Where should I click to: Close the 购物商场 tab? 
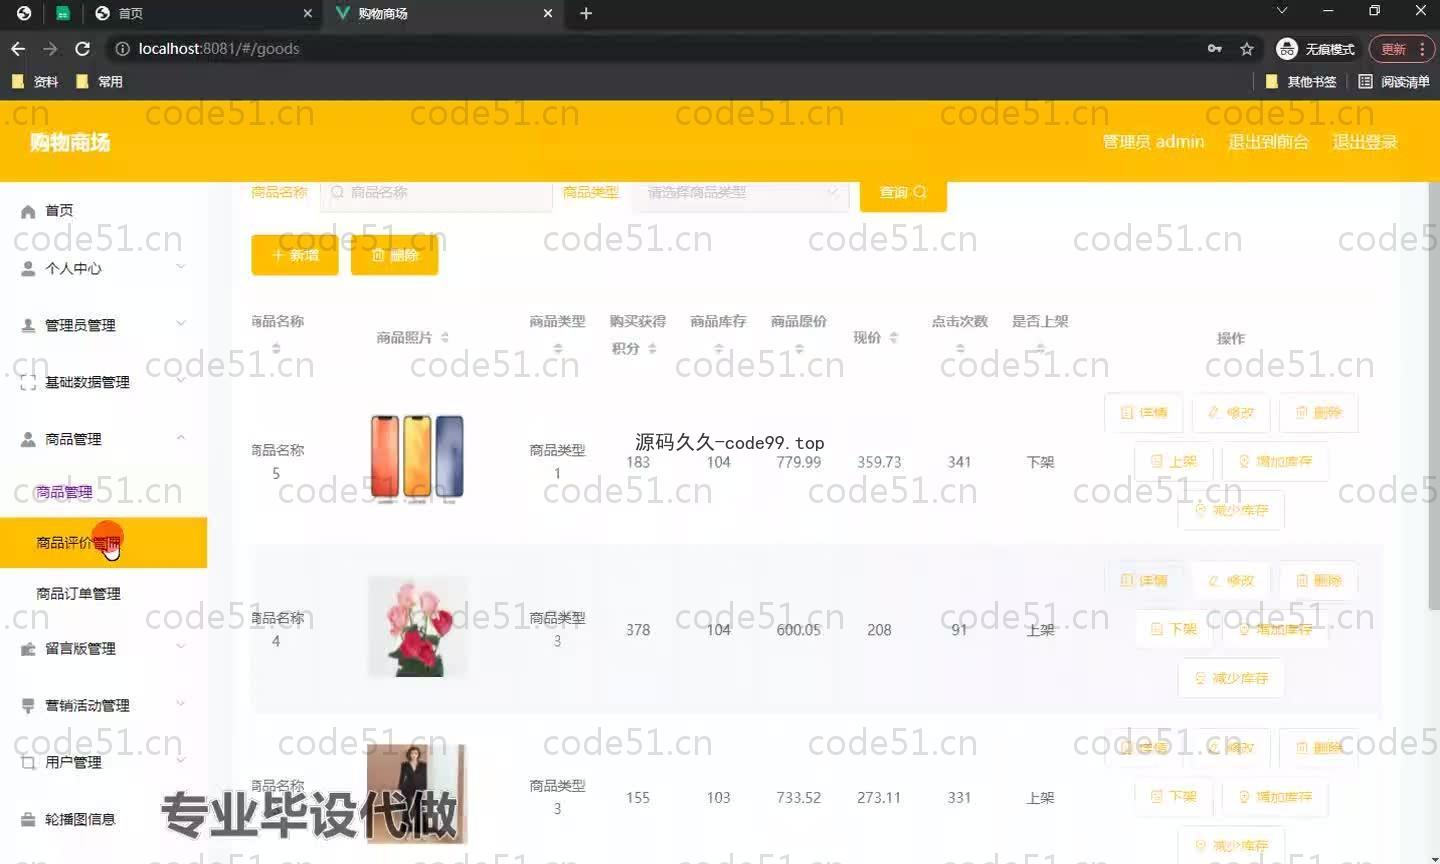548,13
